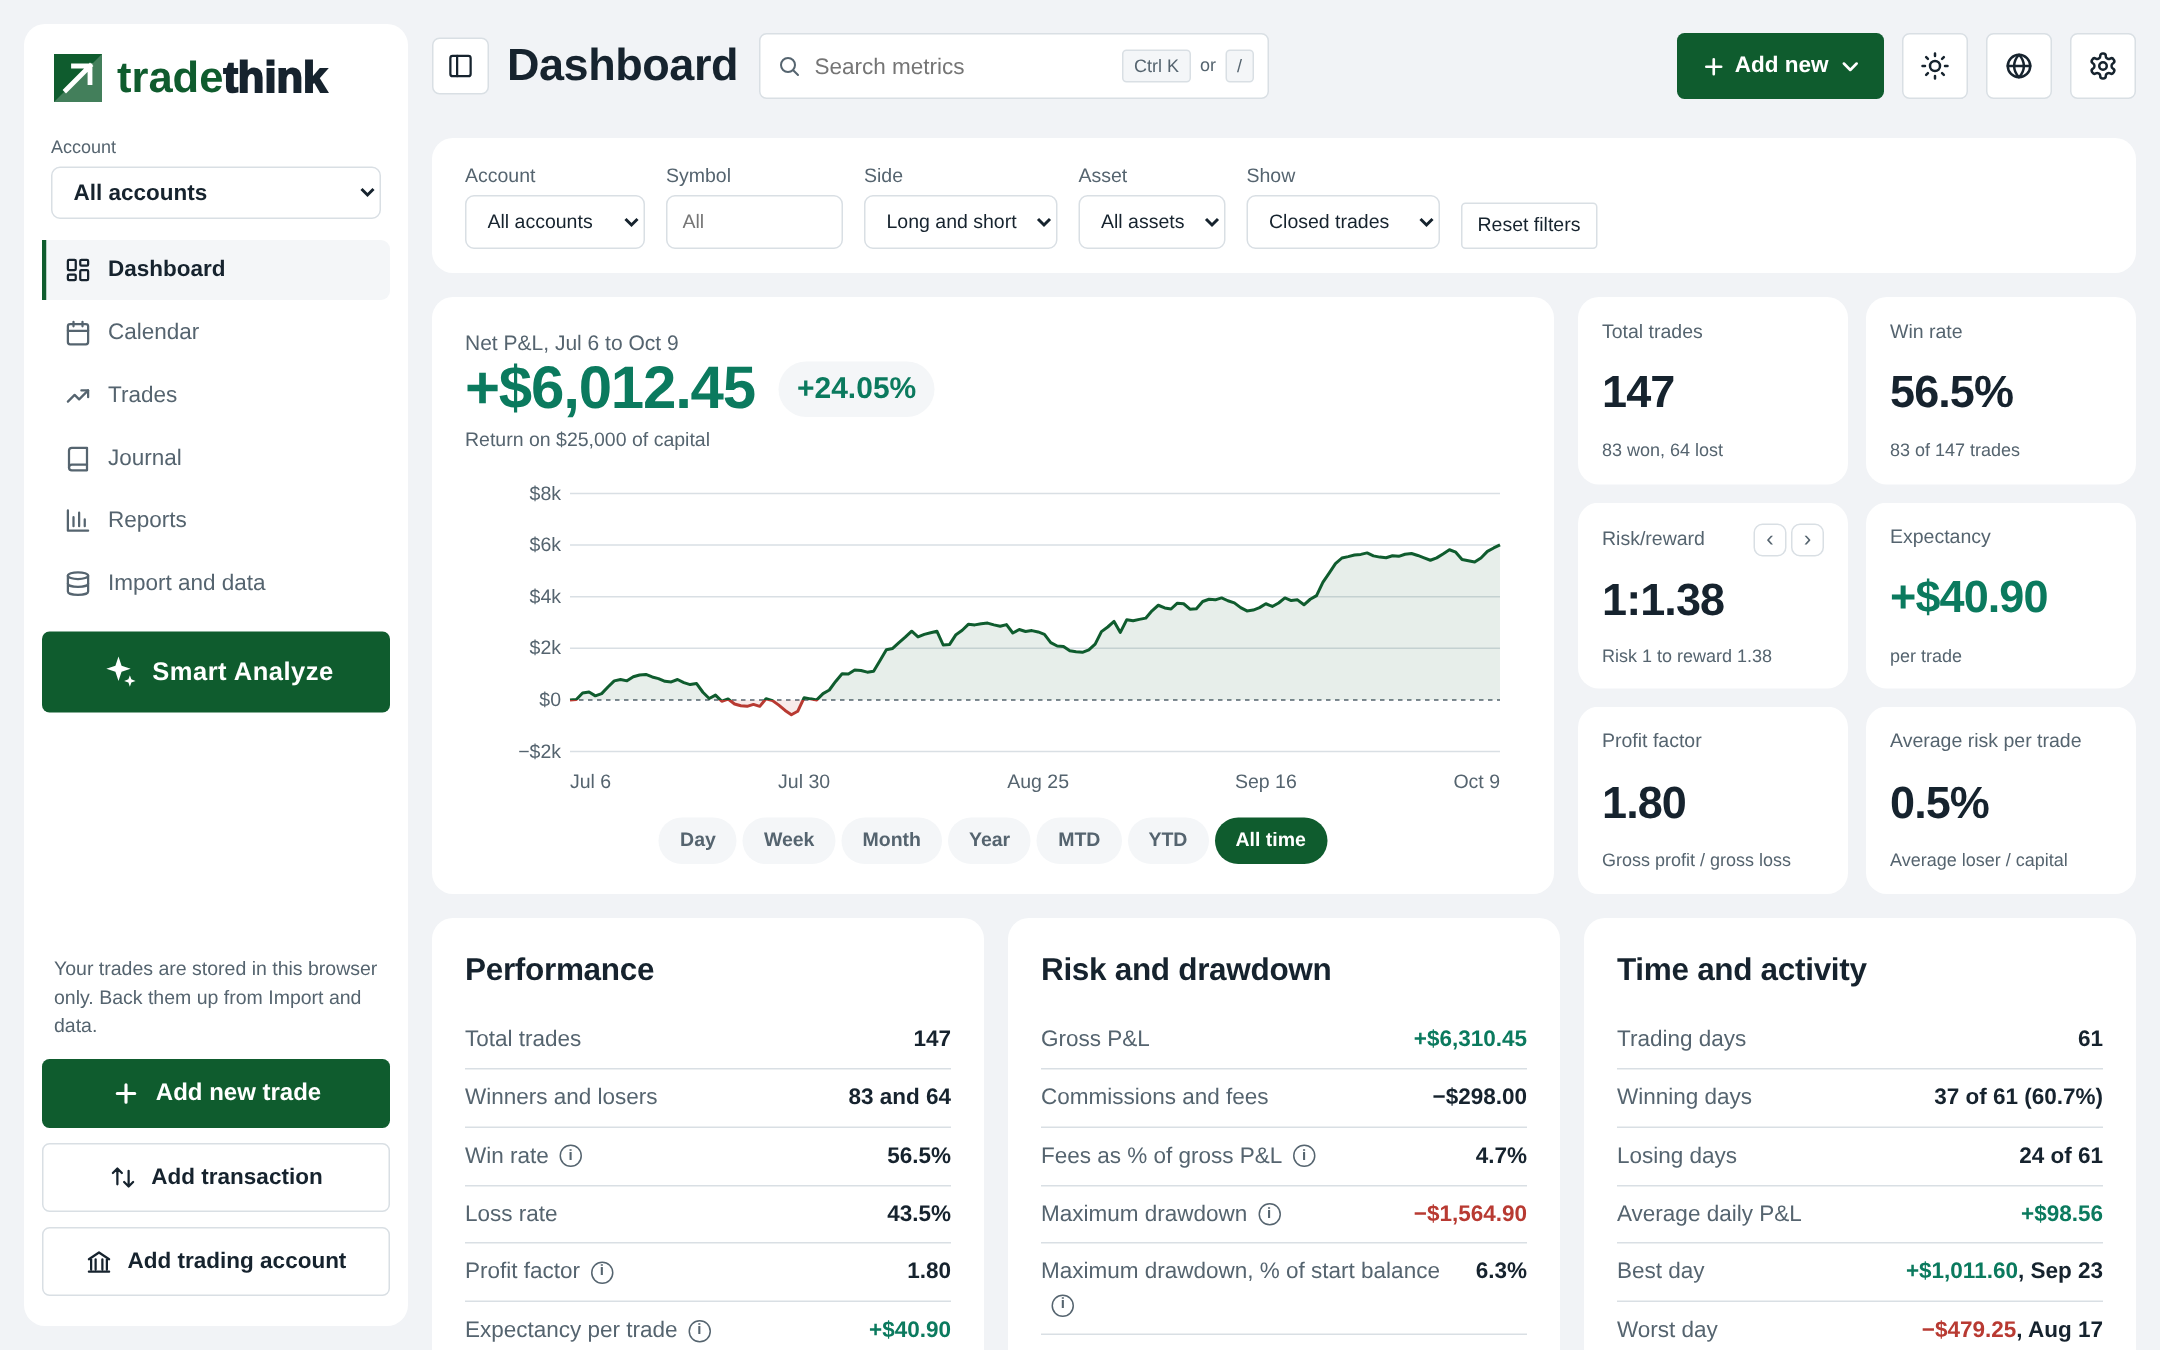Show info for Fees as % of gross P&L
The width and height of the screenshot is (2160, 1350).
pos(1304,1156)
